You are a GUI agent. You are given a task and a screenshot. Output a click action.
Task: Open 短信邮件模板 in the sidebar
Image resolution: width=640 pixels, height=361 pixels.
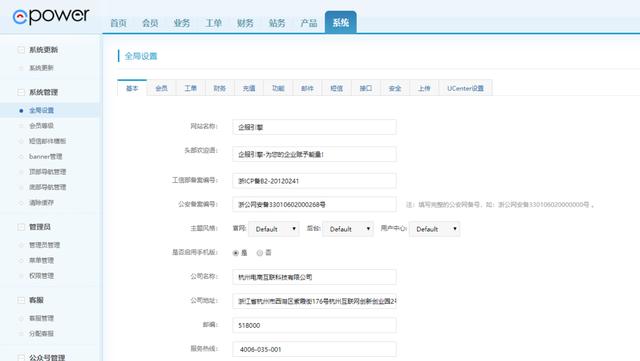pos(47,141)
